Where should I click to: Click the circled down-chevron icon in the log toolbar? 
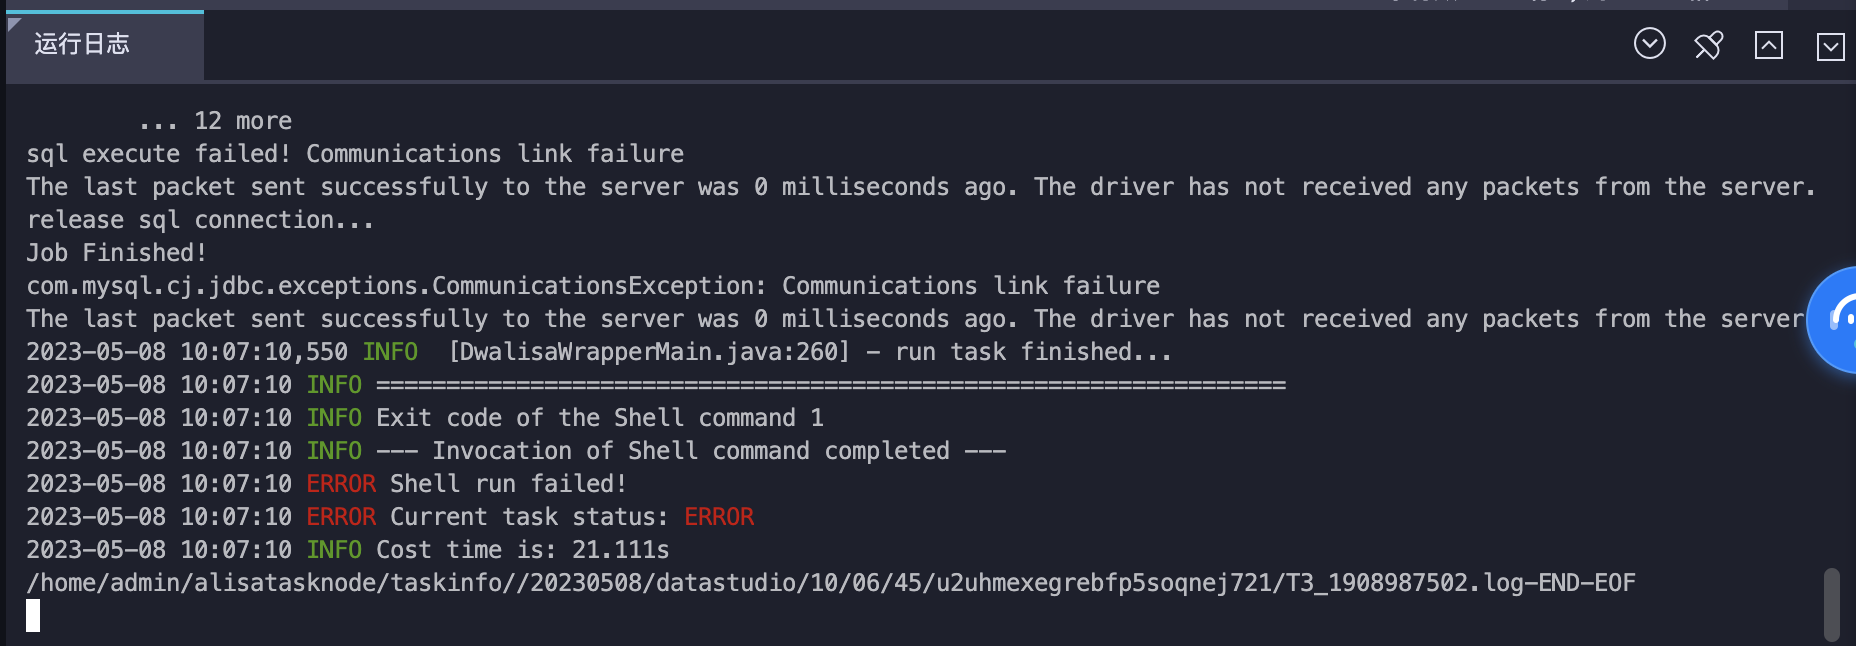1649,44
